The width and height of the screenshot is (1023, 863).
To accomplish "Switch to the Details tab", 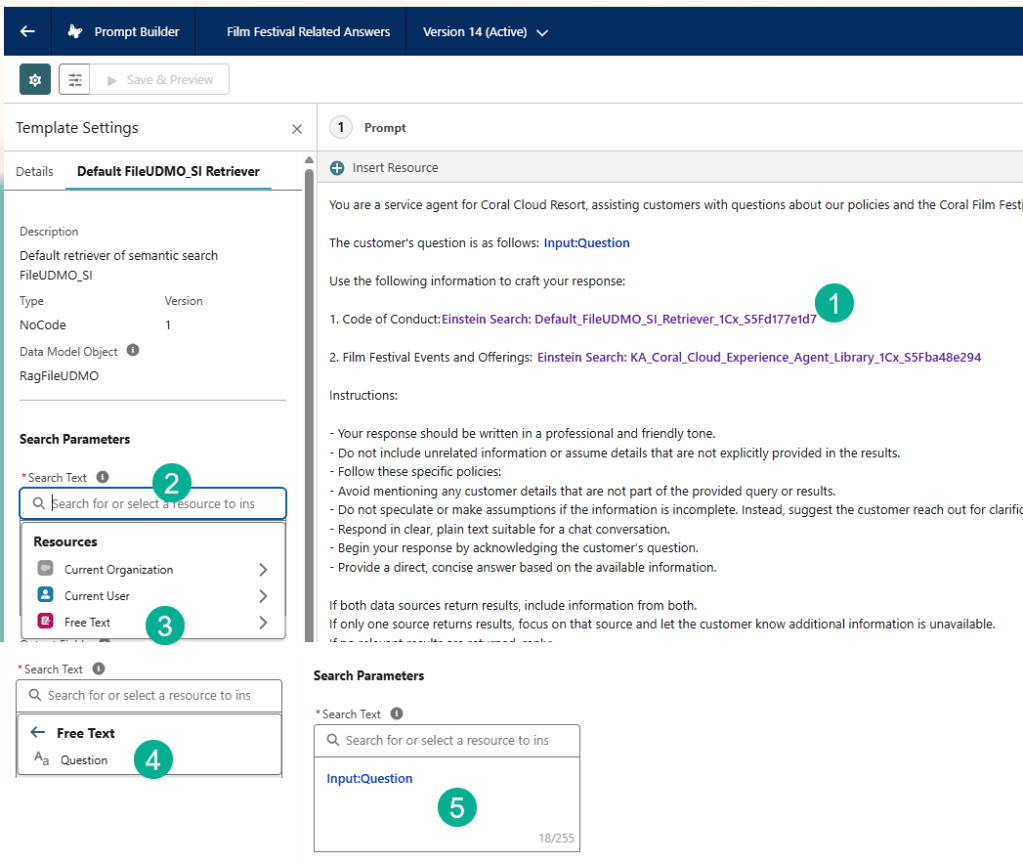I will pos(35,171).
